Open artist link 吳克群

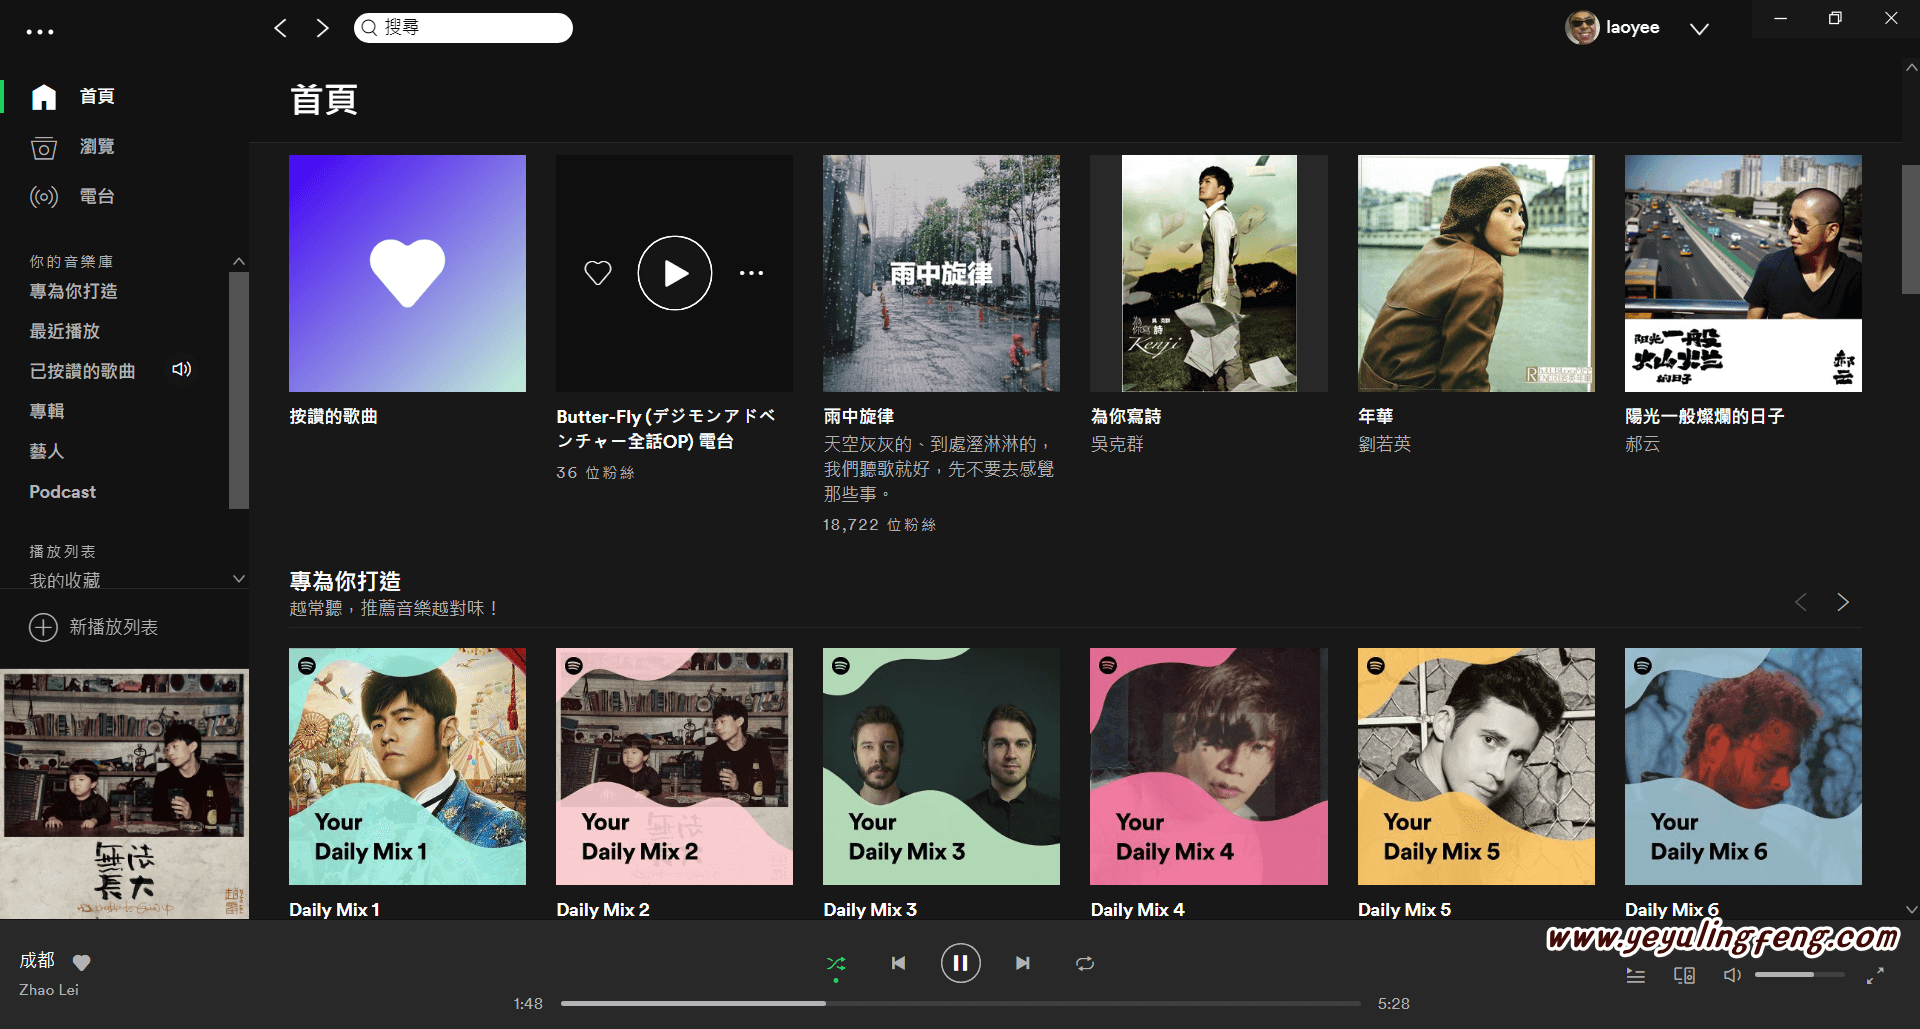click(x=1117, y=444)
